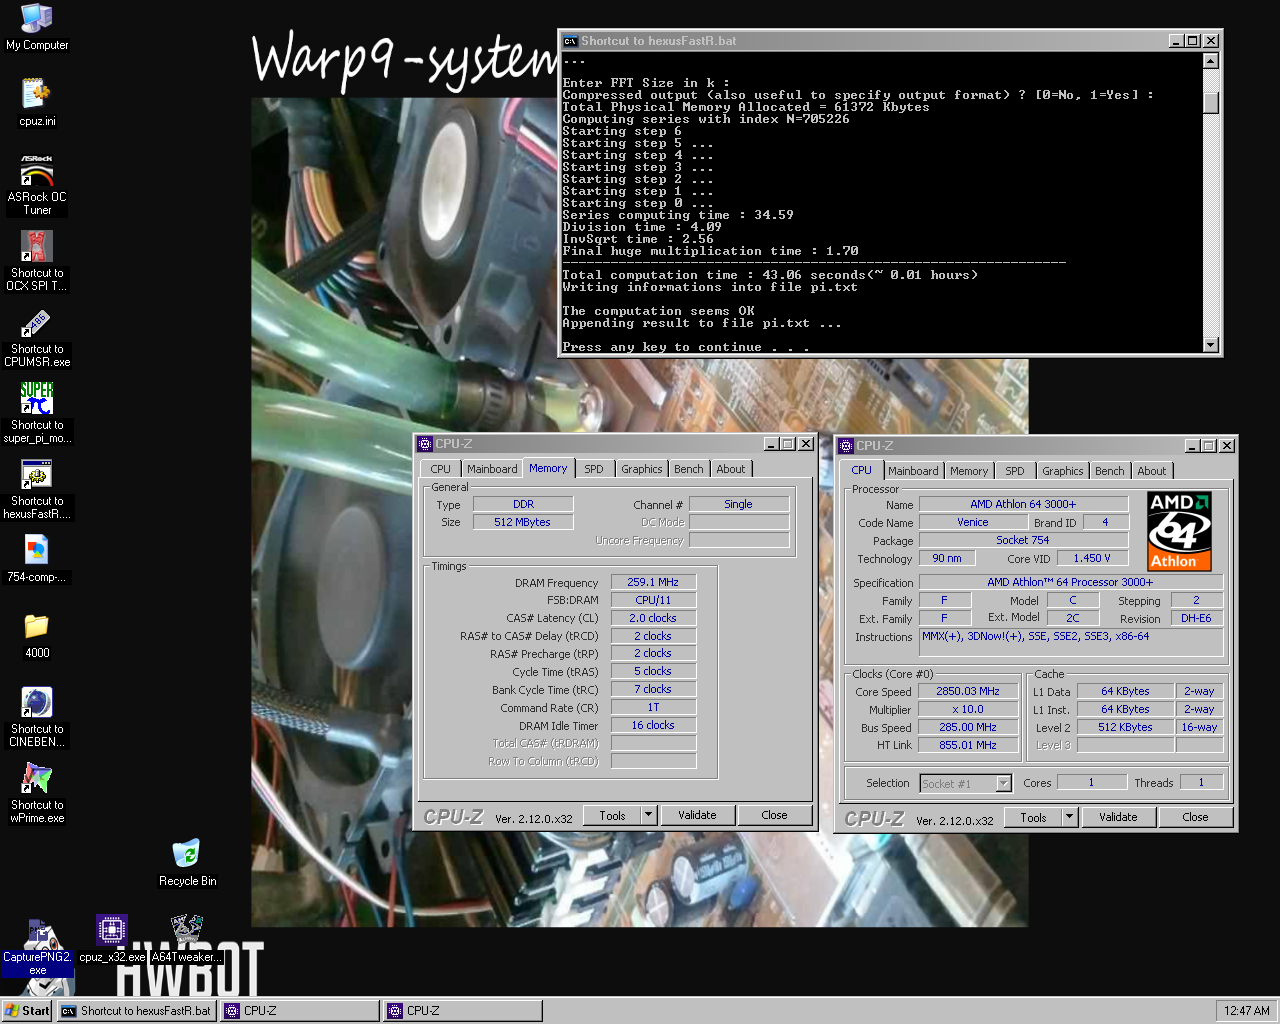Open Mainboard tab in right CPU-Z window
This screenshot has height=1024, width=1280.
tap(913, 471)
